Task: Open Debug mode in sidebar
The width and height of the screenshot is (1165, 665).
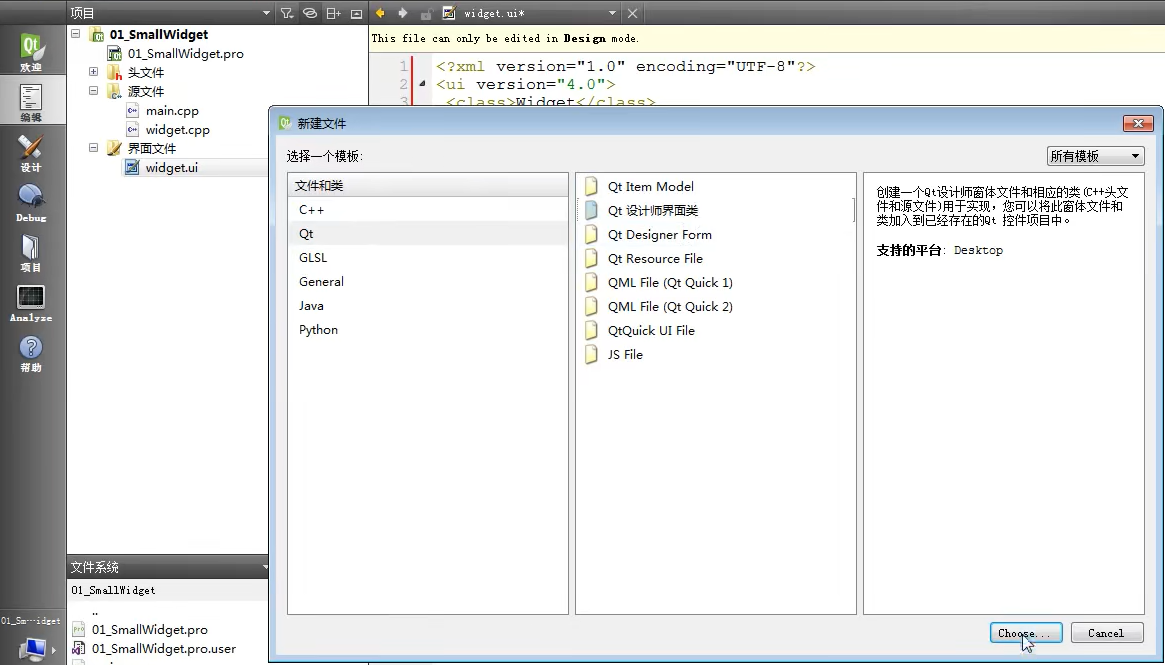Action: point(30,203)
